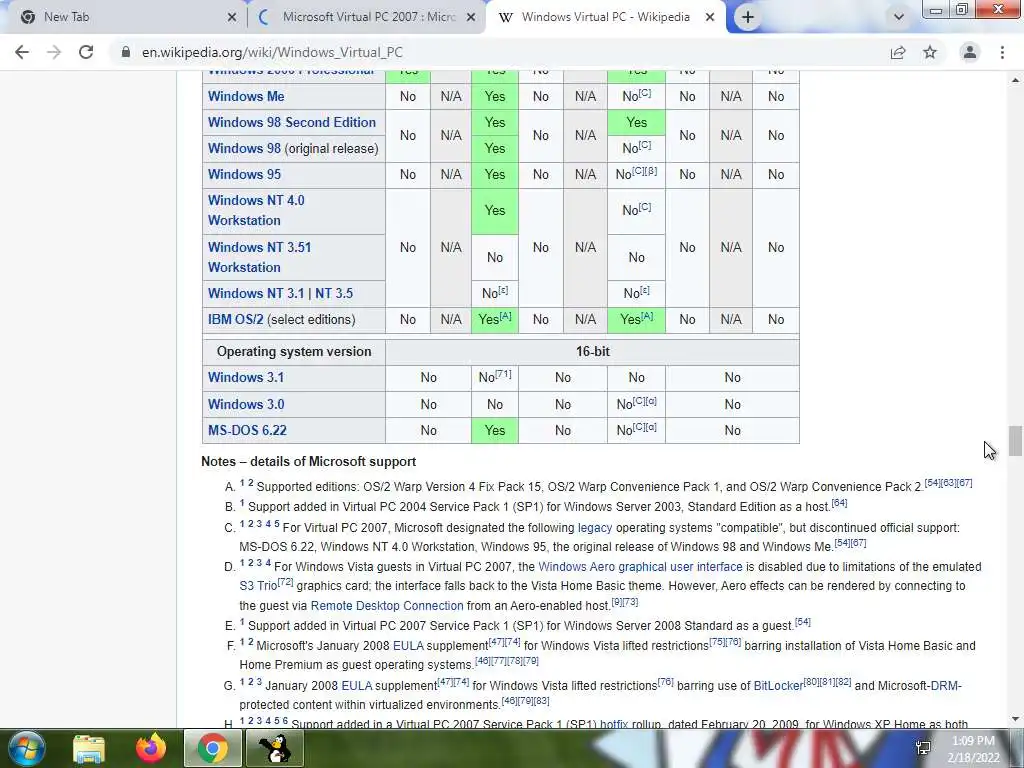This screenshot has width=1024, height=768.
Task: Open the IBM OS/2 link
Action: tap(236, 319)
